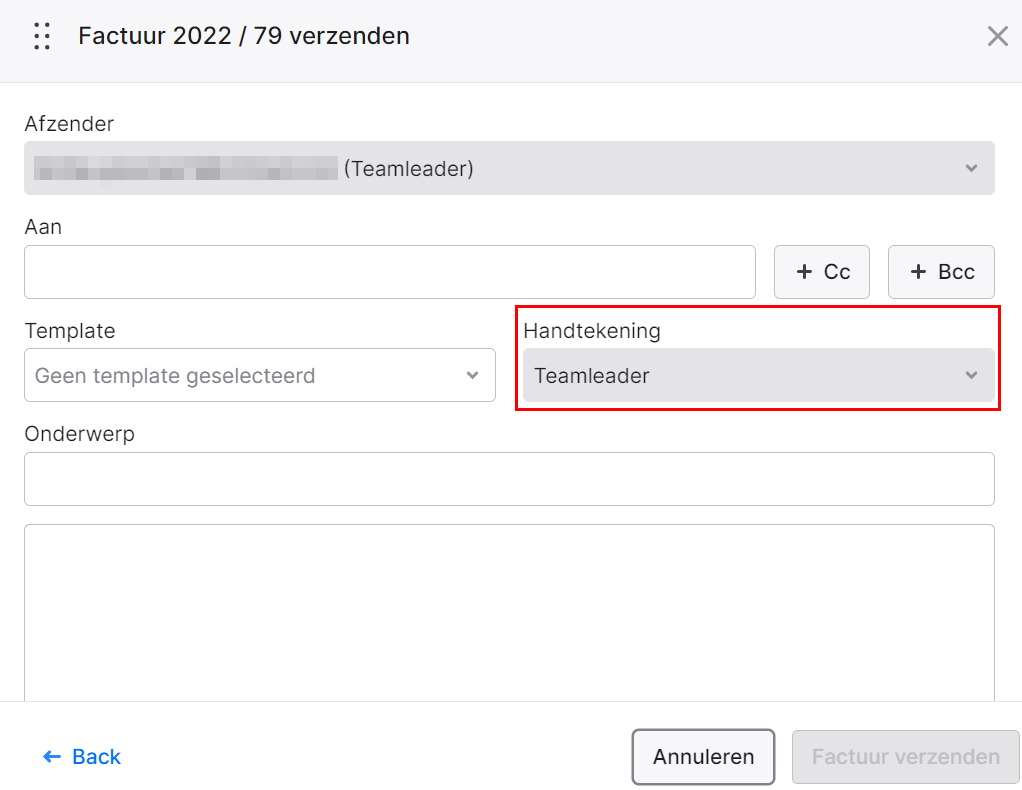Click the Annuleren button
1022x790 pixels.
703,757
